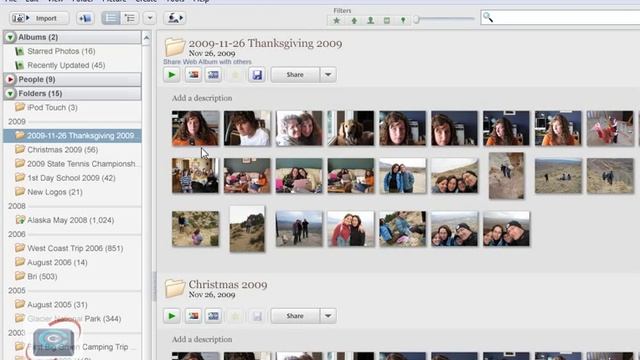
Task: Toggle the uploaded photos filter
Action: [x=354, y=20]
